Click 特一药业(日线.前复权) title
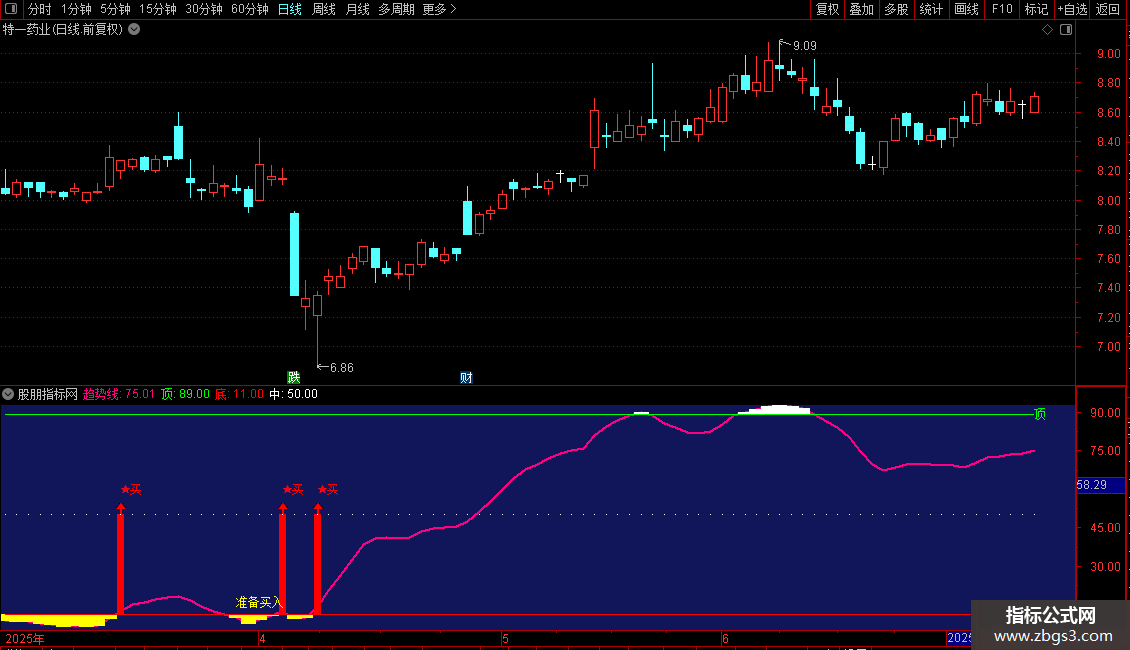The height and width of the screenshot is (650, 1130). [x=63, y=30]
